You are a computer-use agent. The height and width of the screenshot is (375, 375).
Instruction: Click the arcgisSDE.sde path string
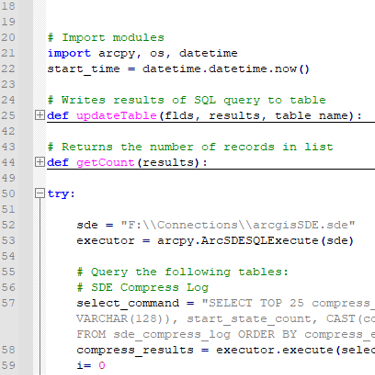(238, 225)
